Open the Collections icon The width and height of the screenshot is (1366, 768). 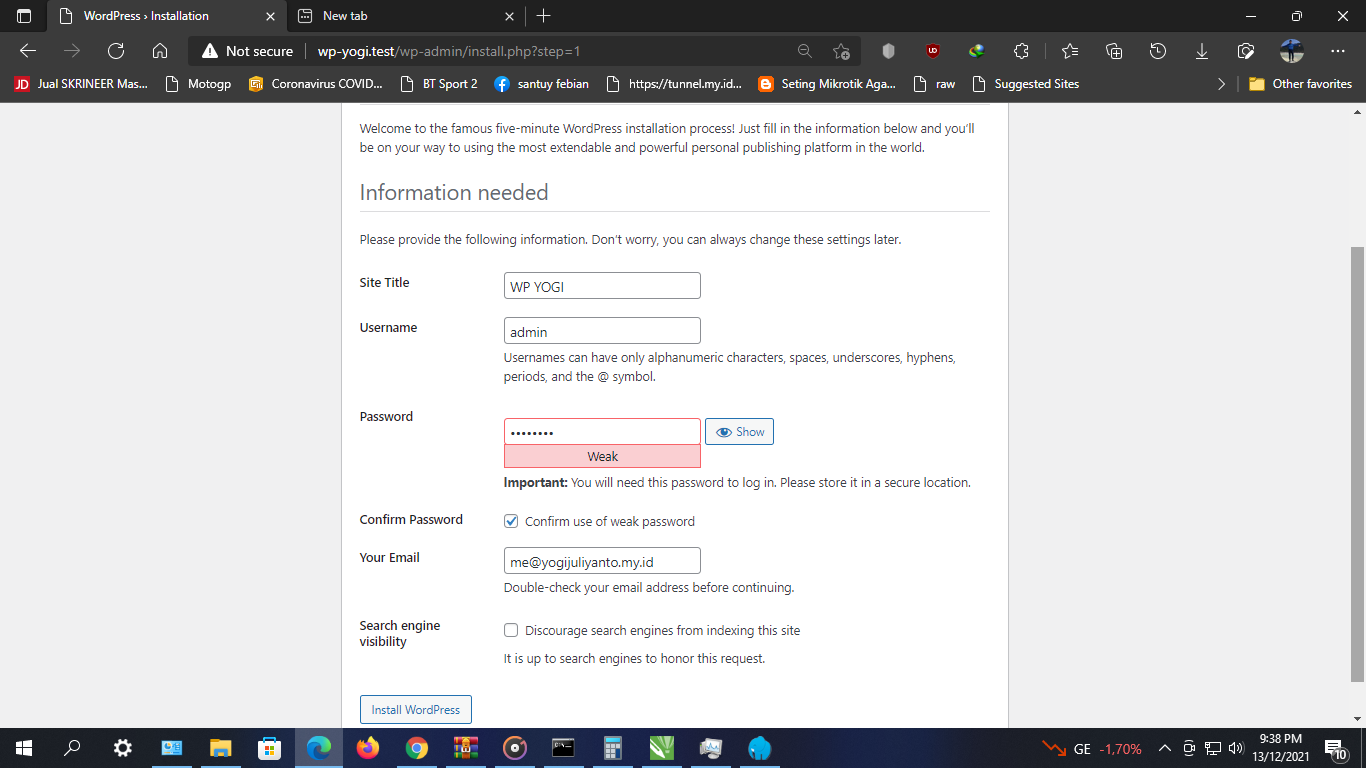(x=1114, y=51)
